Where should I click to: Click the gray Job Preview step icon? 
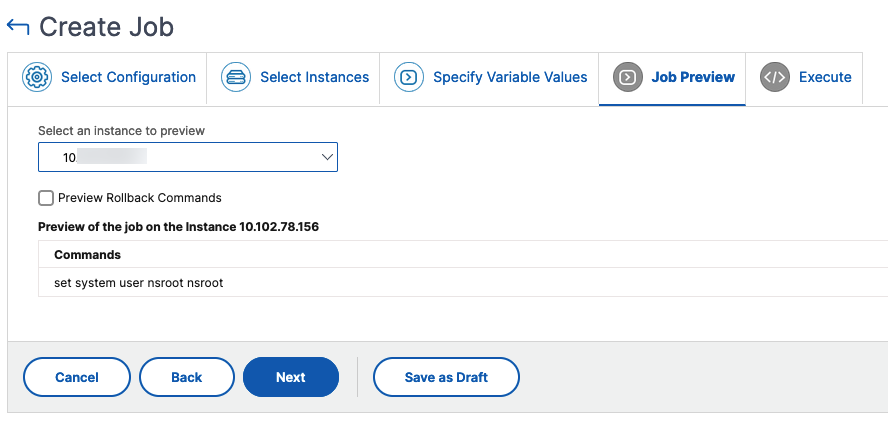[627, 77]
